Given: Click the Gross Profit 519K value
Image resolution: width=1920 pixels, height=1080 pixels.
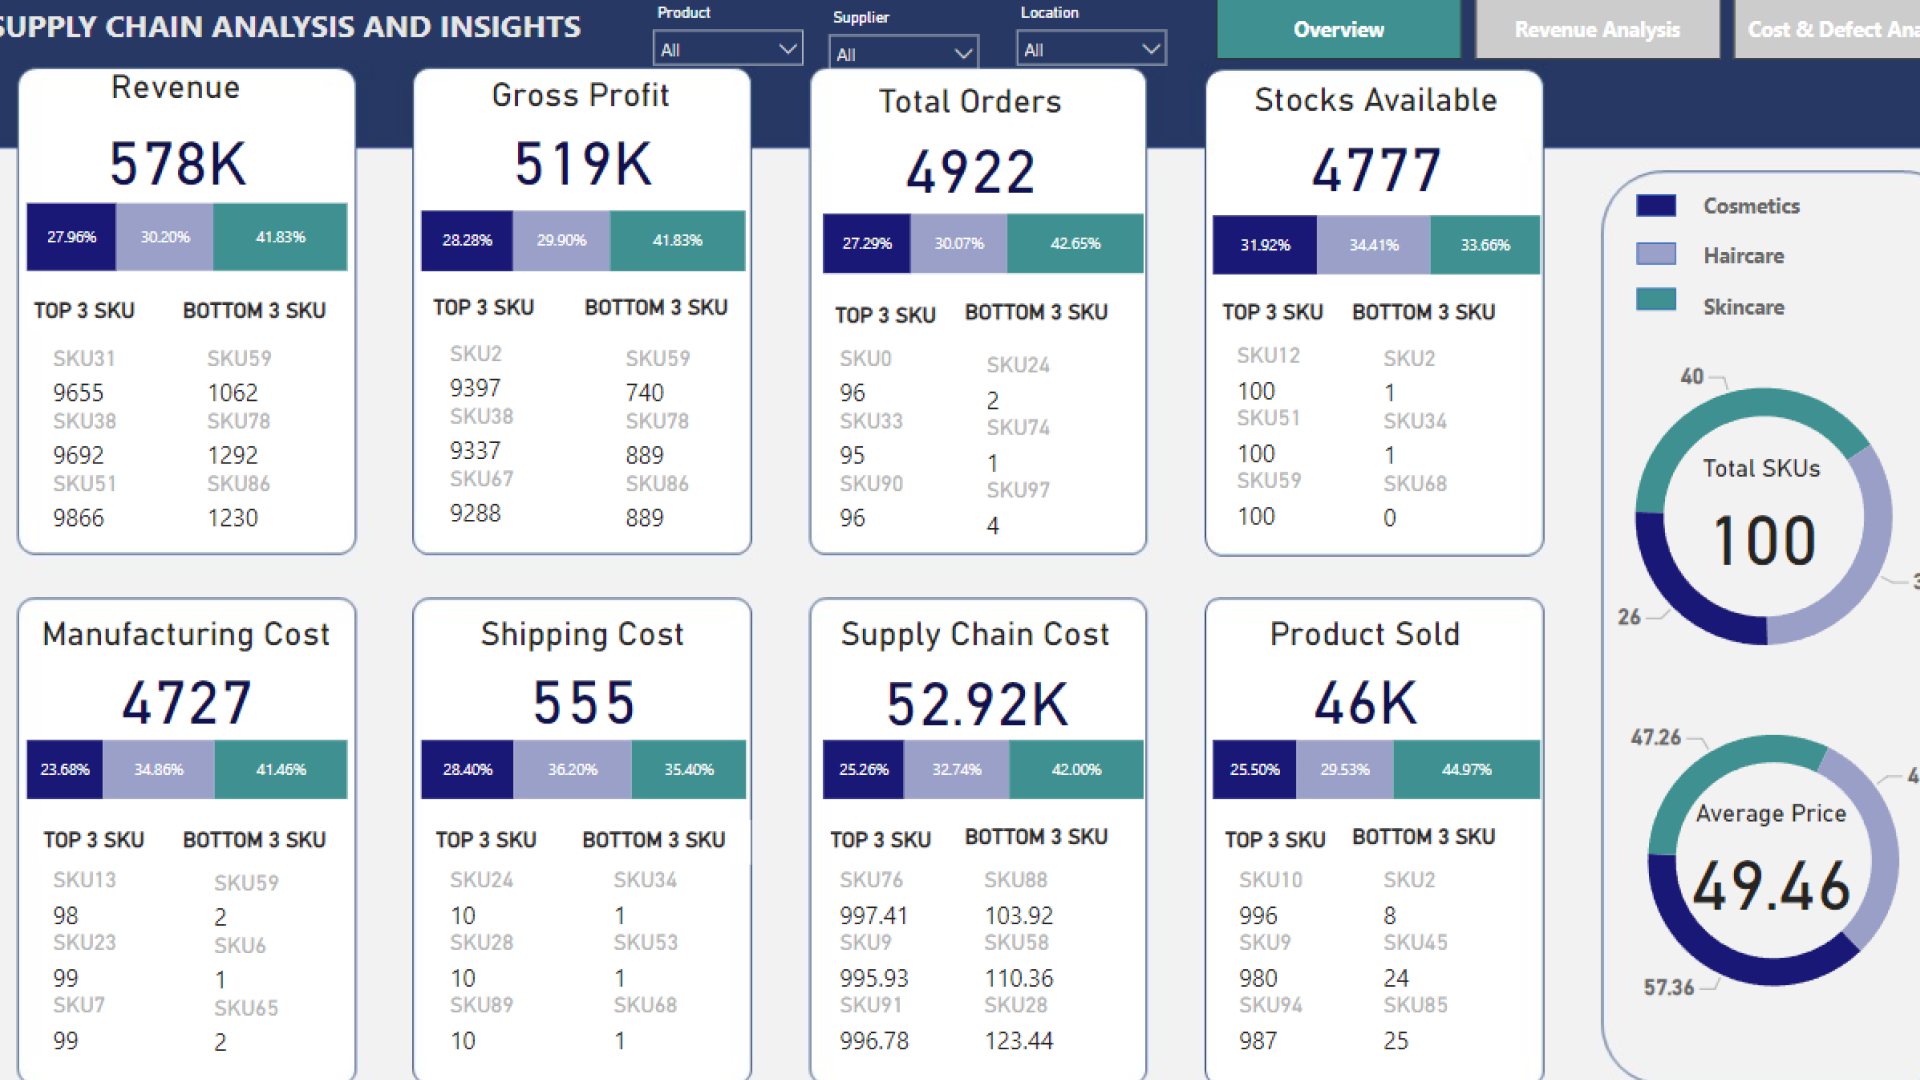Looking at the screenshot, I should point(583,164).
